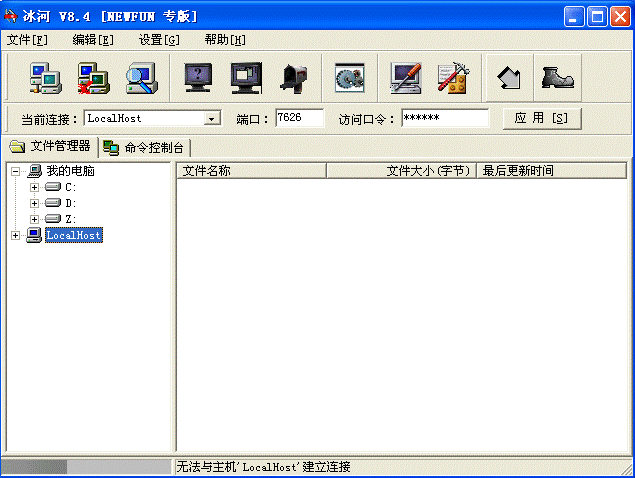
Task: Click the 端口 label text
Action: click(x=252, y=120)
